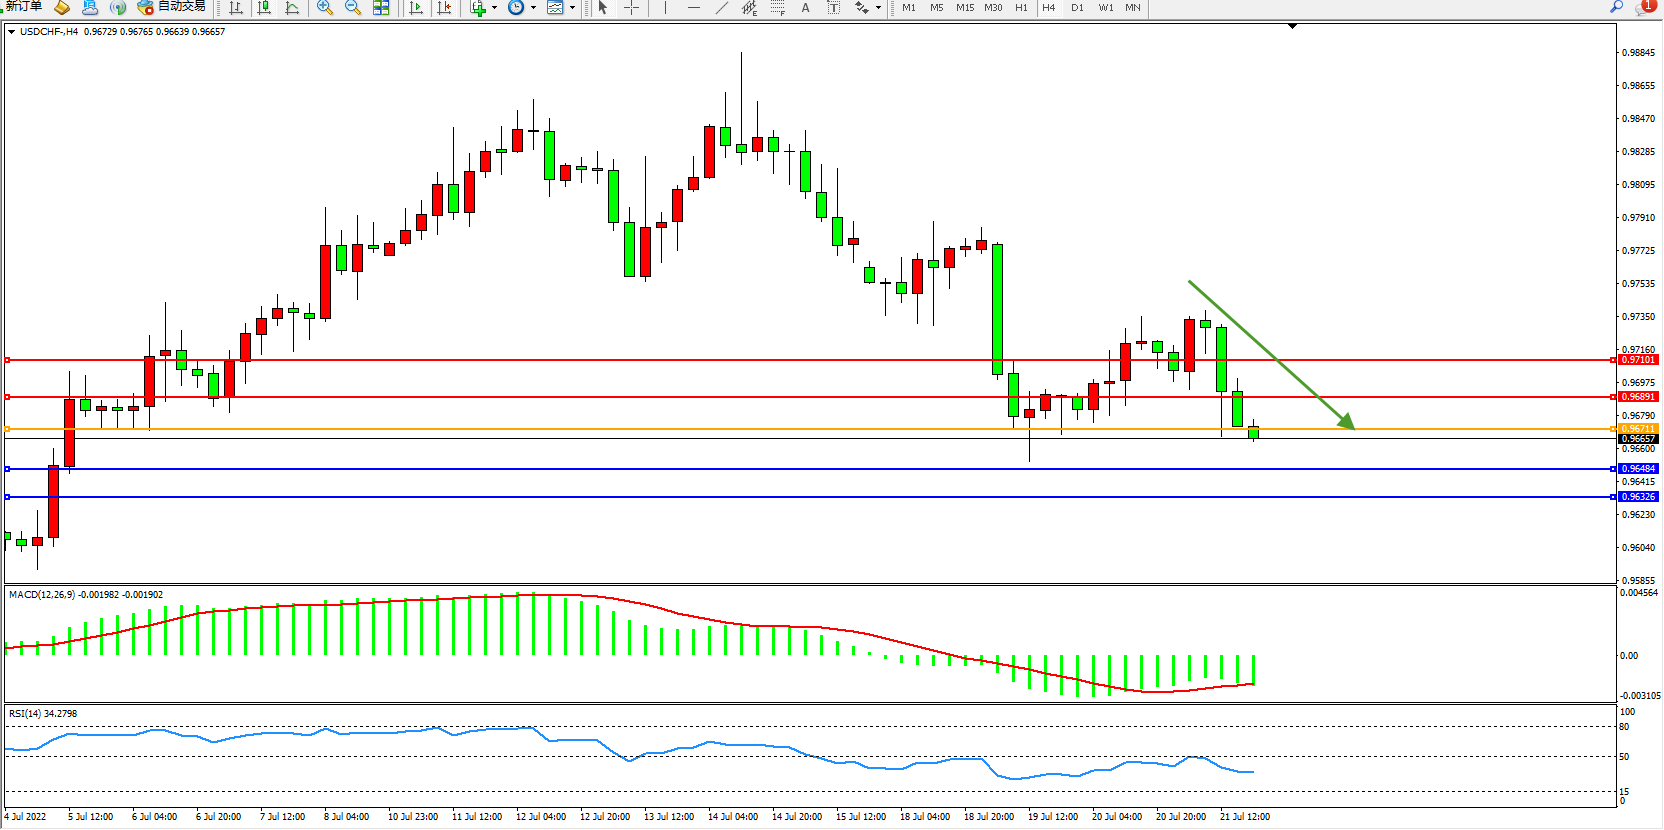
Task: Click the zoom in magnifier icon
Action: click(325, 8)
